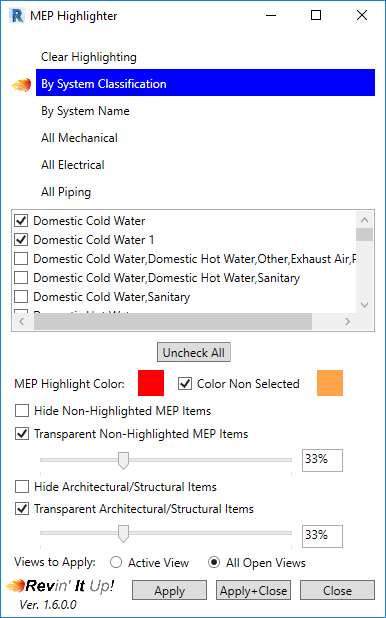Toggle Color Non Selected checkbox

tap(185, 383)
